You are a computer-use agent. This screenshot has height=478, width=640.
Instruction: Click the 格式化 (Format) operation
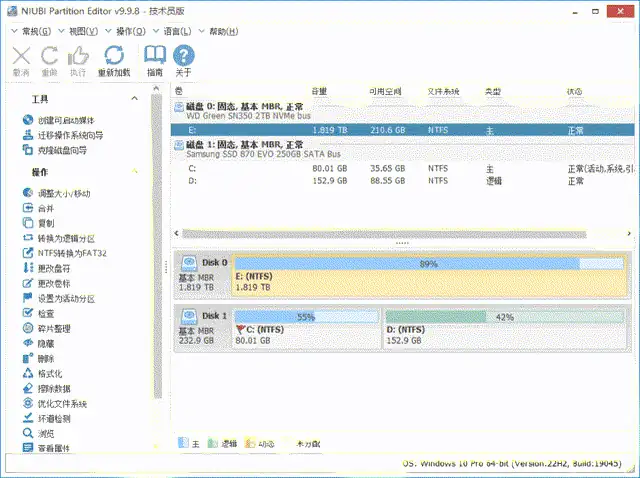point(42,374)
